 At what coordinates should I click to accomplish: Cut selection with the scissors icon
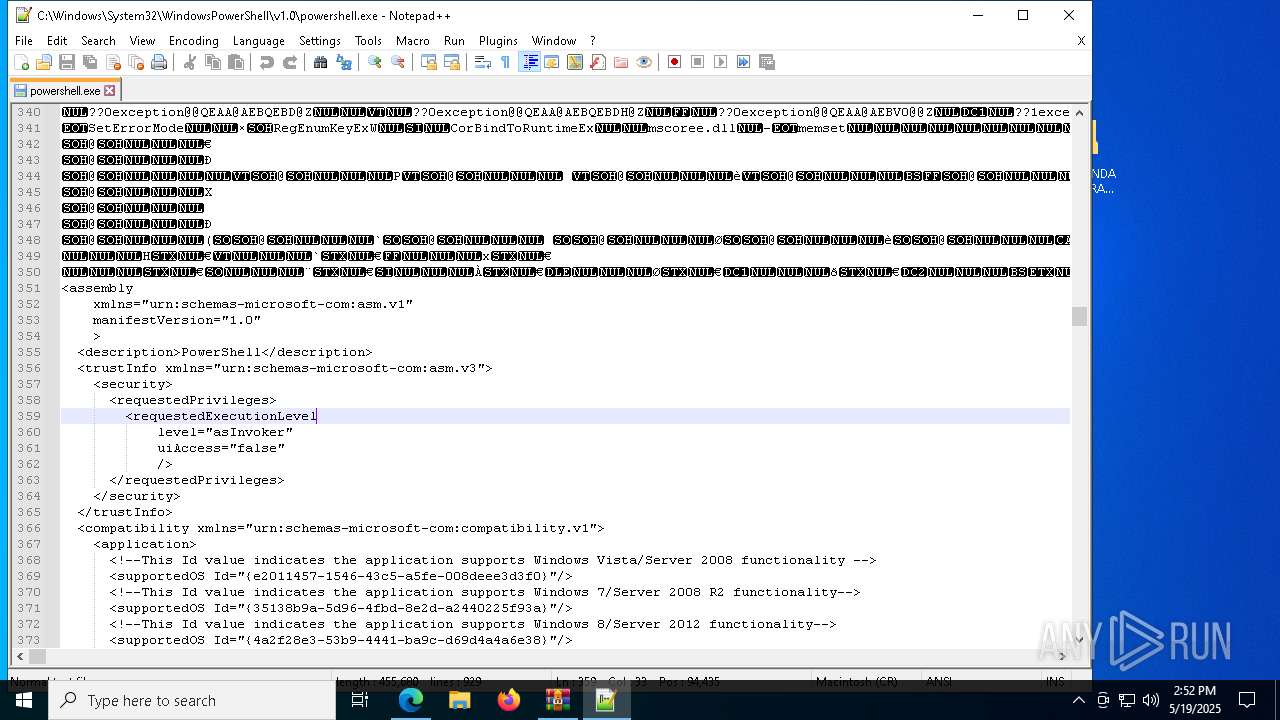tap(190, 62)
